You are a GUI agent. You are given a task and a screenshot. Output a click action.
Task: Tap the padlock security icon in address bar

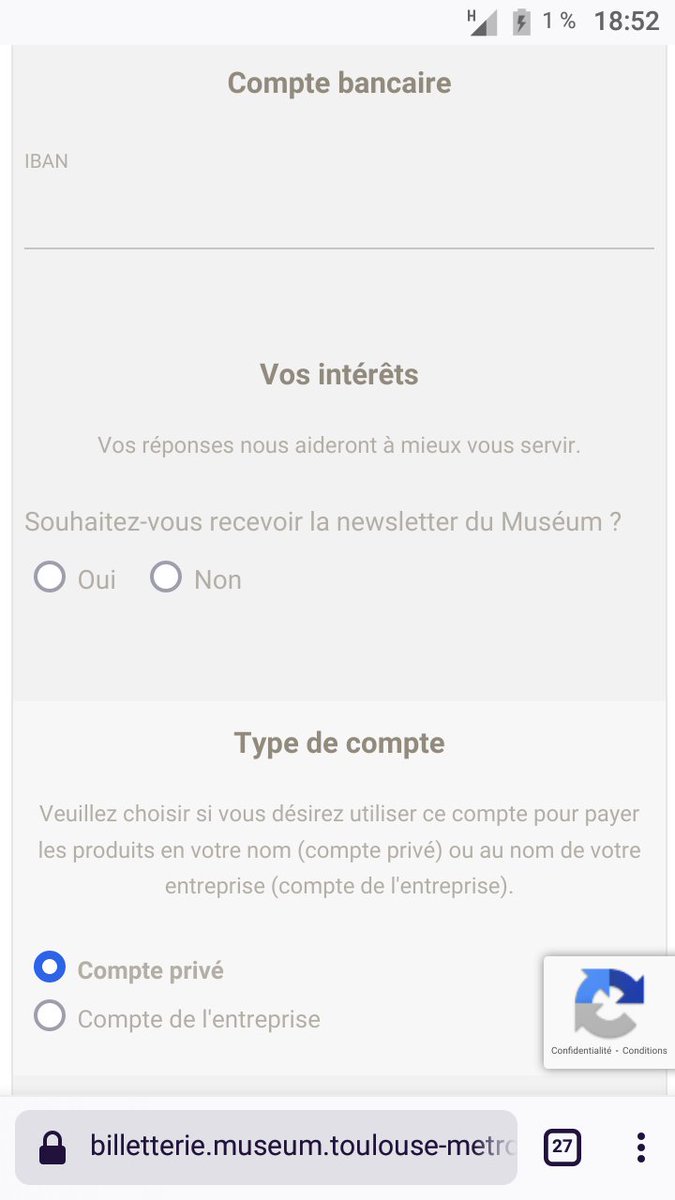(53, 1148)
